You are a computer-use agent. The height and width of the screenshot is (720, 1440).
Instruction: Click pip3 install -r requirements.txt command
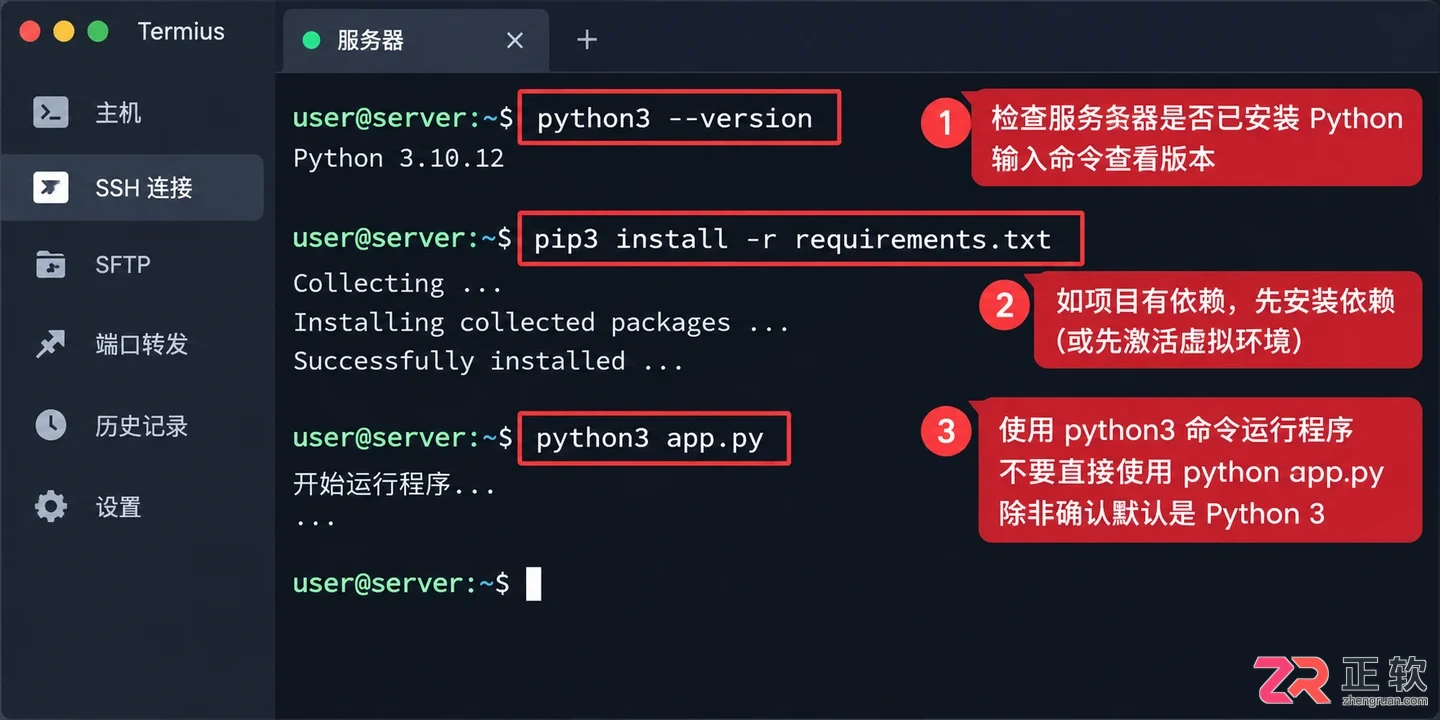pyautogui.click(x=793, y=239)
